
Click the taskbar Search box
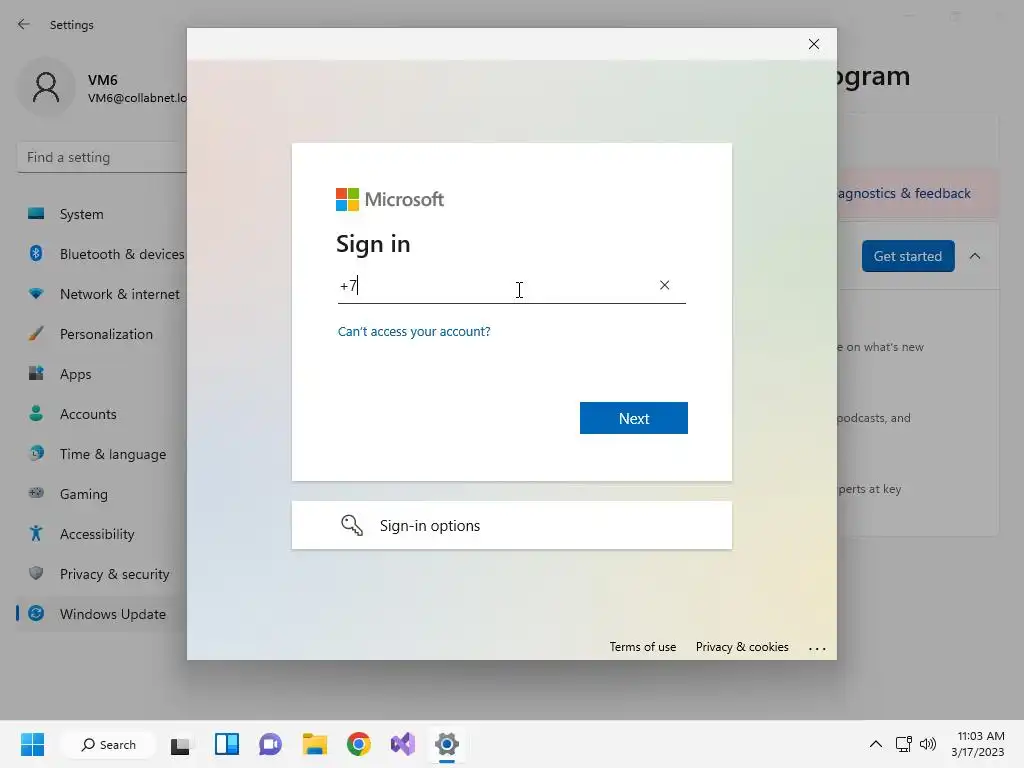pos(108,744)
